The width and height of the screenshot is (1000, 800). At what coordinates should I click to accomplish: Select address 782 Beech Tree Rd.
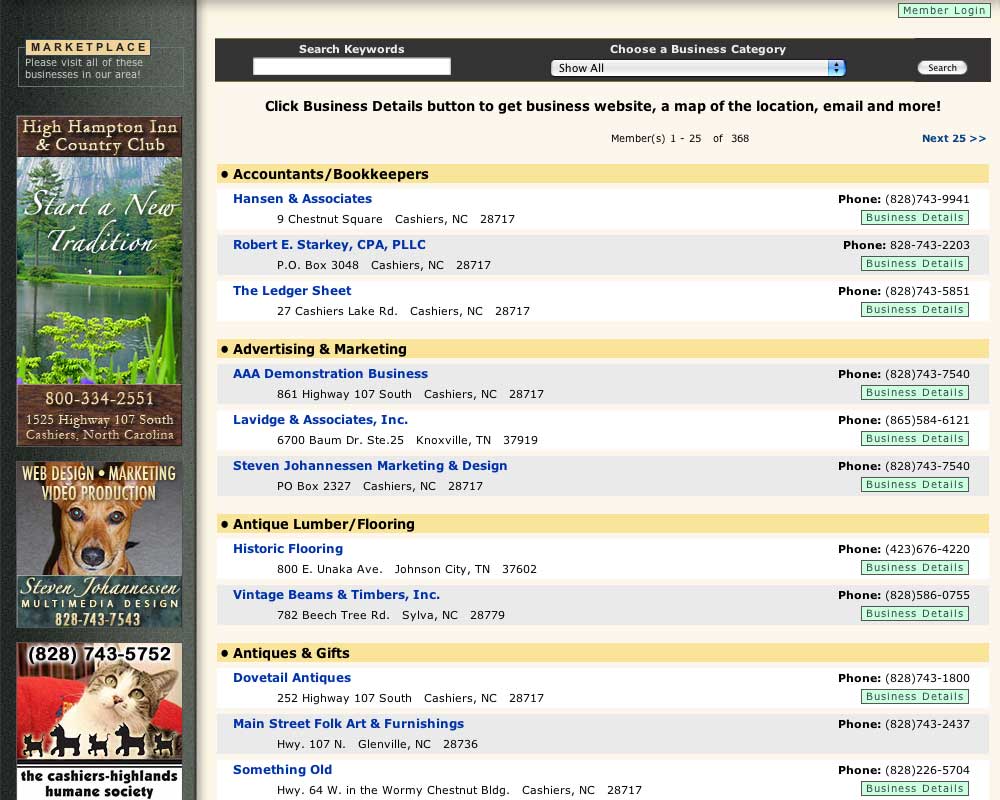(x=333, y=614)
